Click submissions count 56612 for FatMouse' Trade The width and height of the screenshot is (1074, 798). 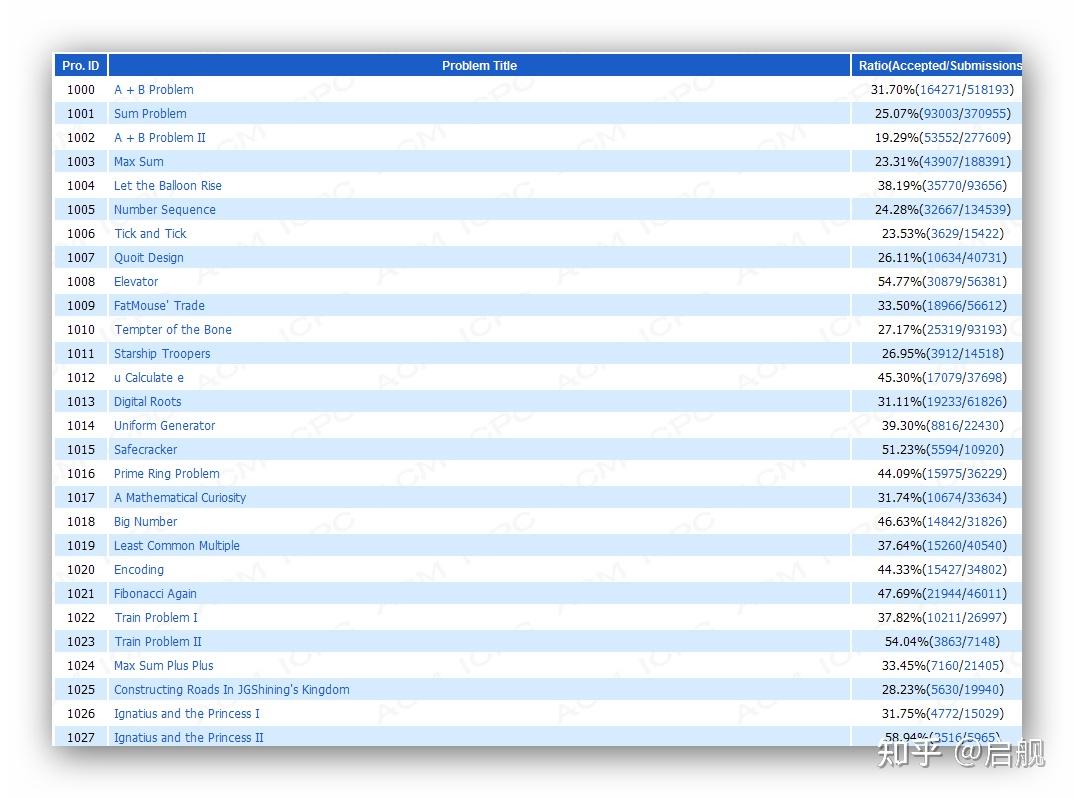click(x=984, y=306)
